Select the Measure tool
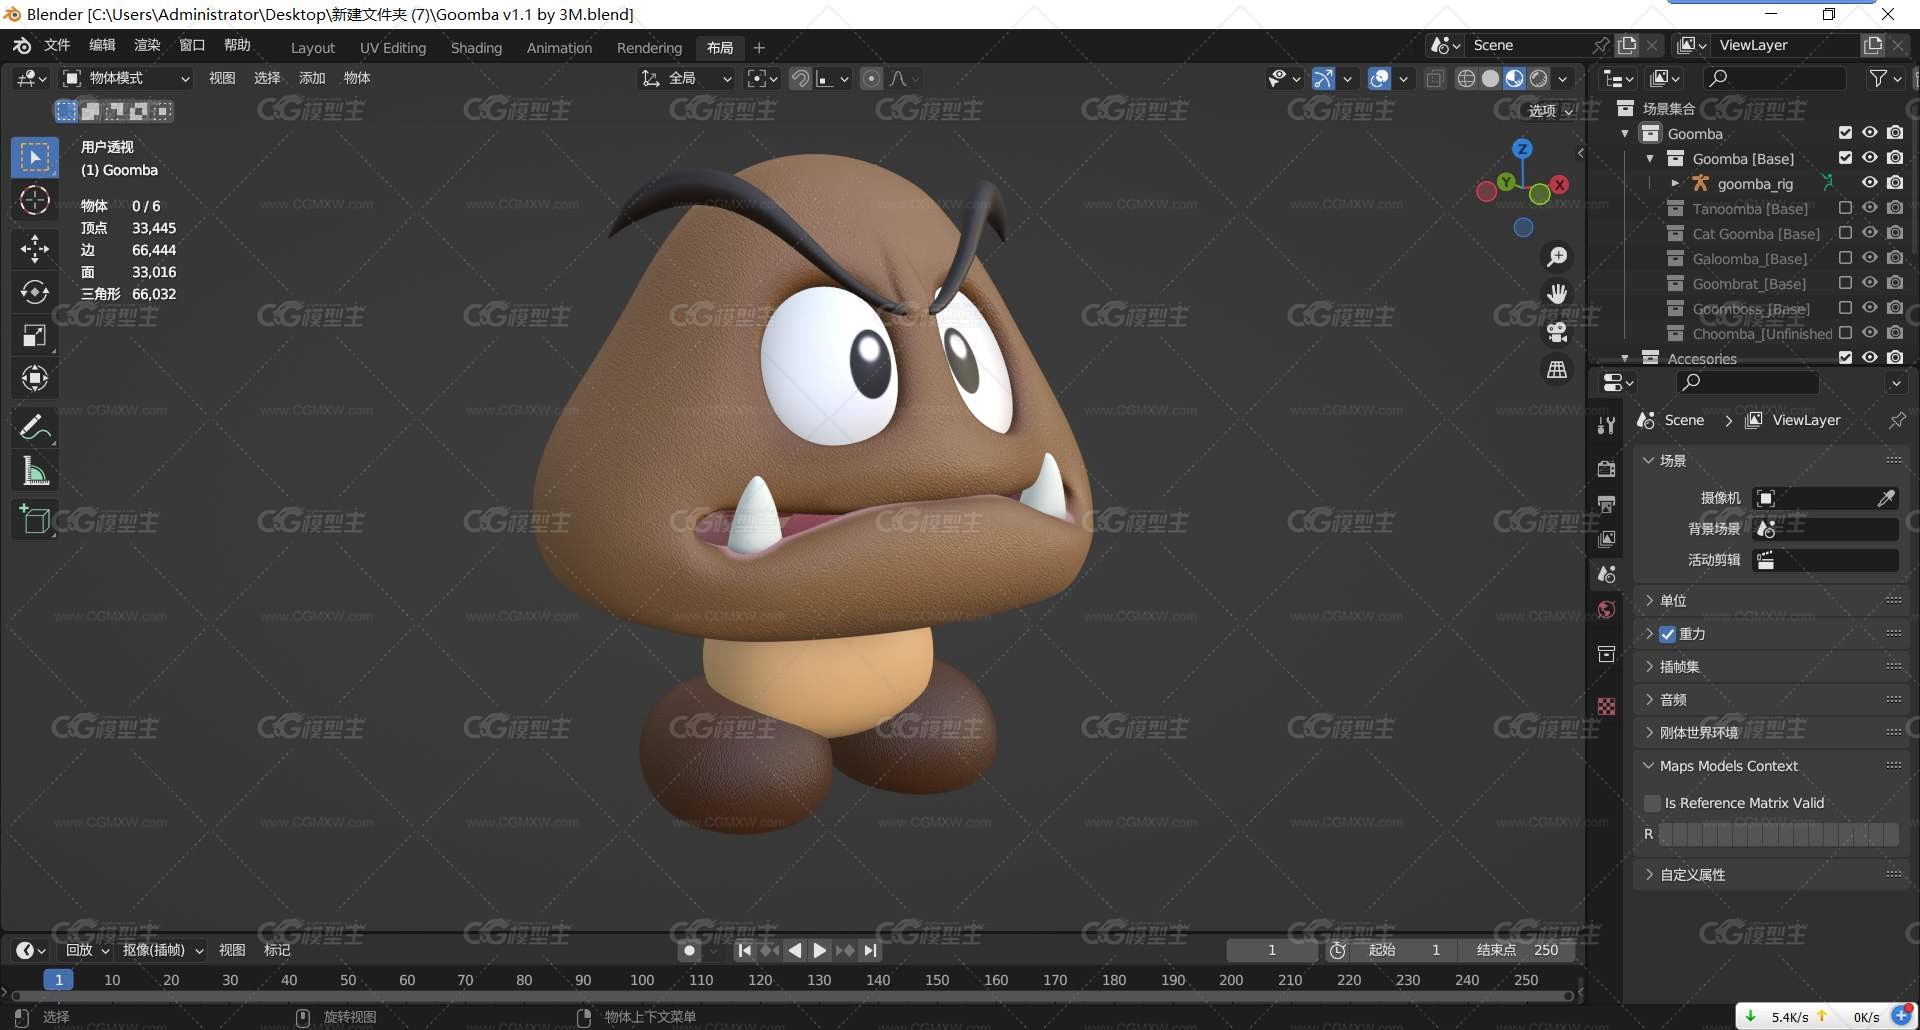This screenshot has width=1920, height=1030. point(35,471)
